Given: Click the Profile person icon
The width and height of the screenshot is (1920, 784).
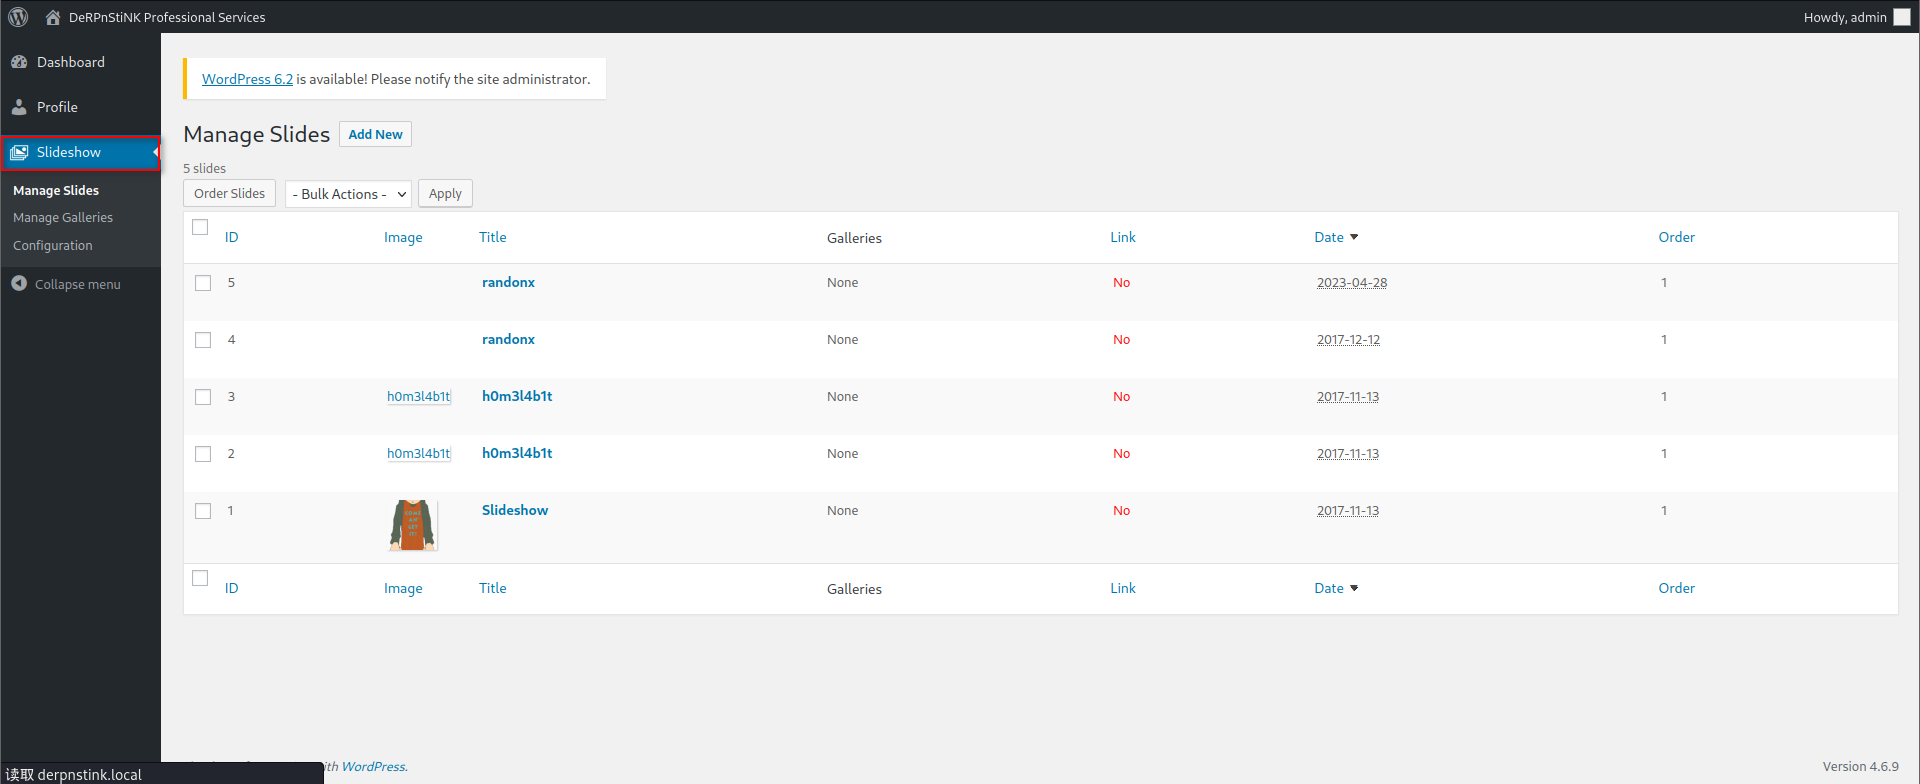Looking at the screenshot, I should click(19, 107).
